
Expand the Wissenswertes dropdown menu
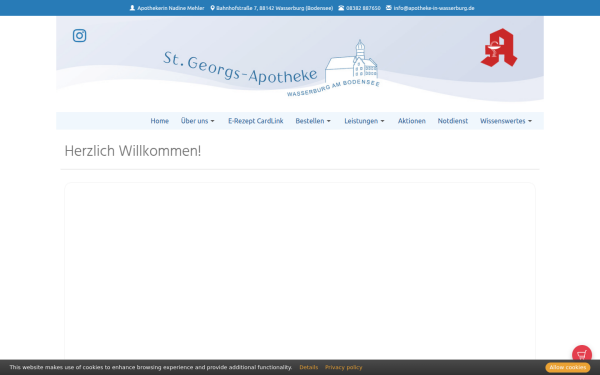coord(506,121)
